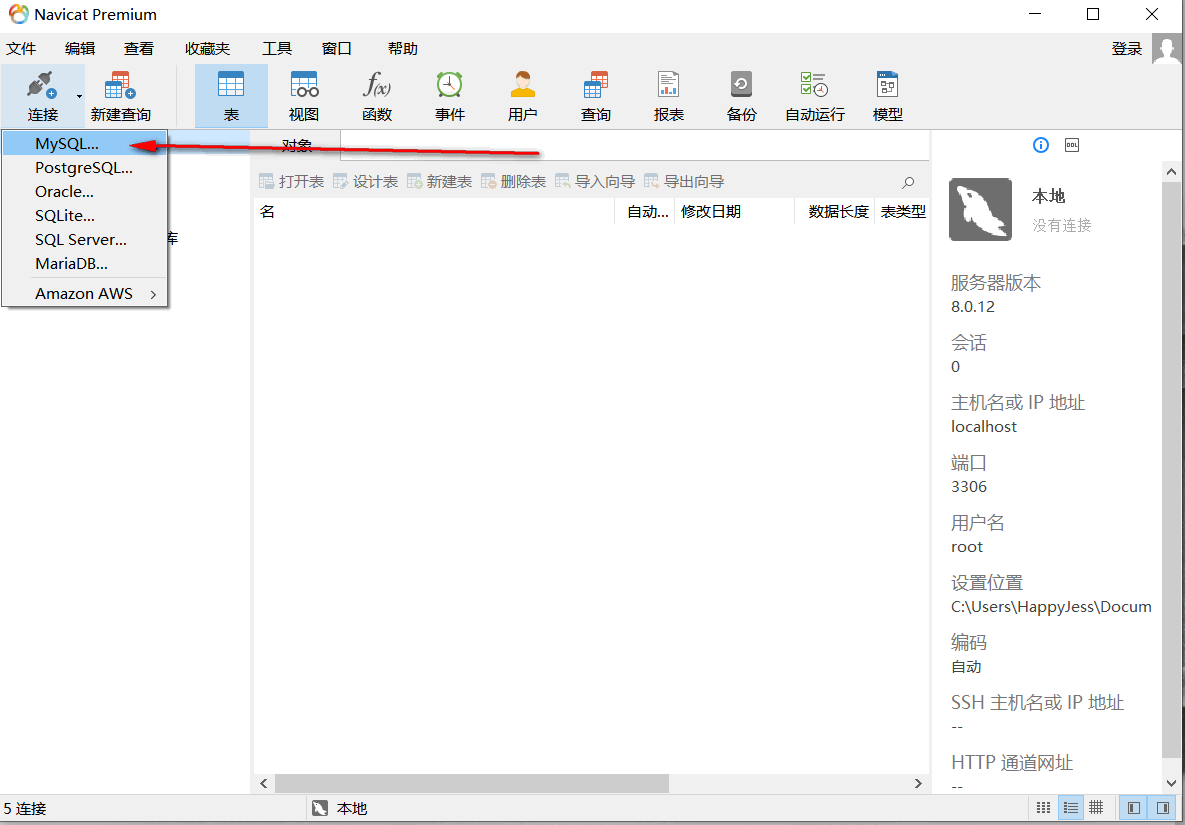1185x825 pixels.
Task: Show the DDL panel icon
Action: pyautogui.click(x=1072, y=144)
